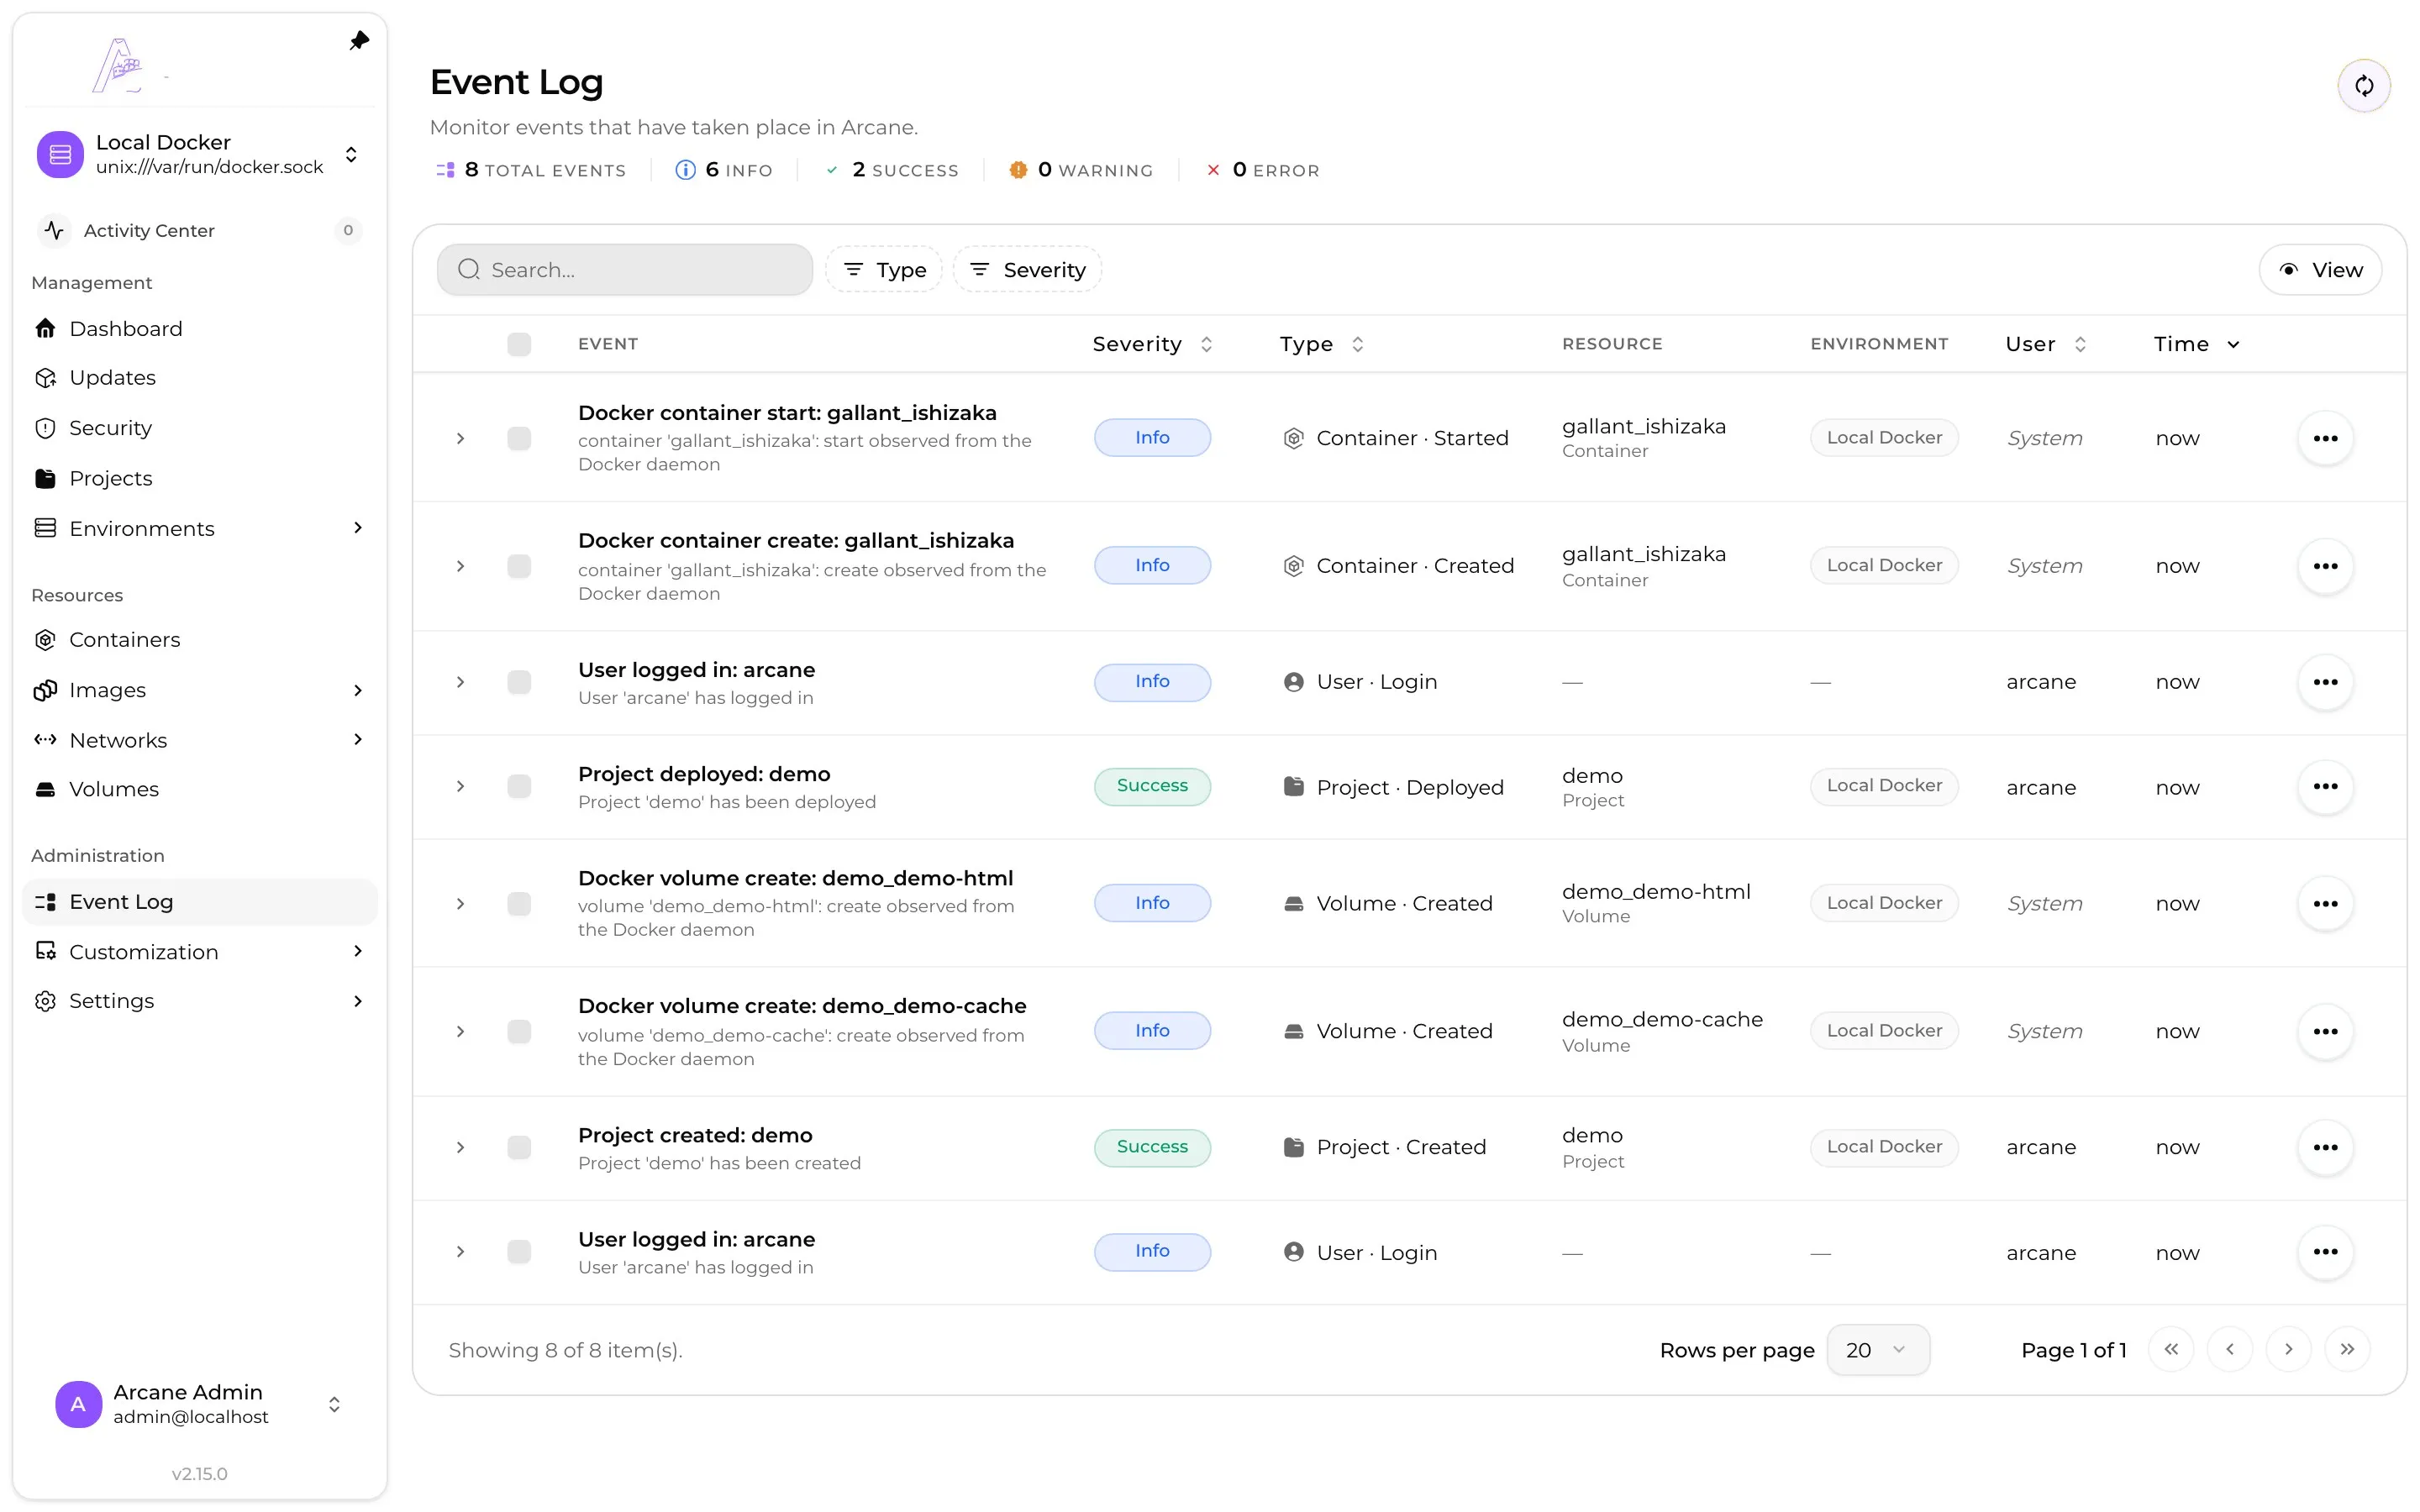Screen dimensions: 2420x1512
Task: Open the Updates page
Action: tap(199, 378)
